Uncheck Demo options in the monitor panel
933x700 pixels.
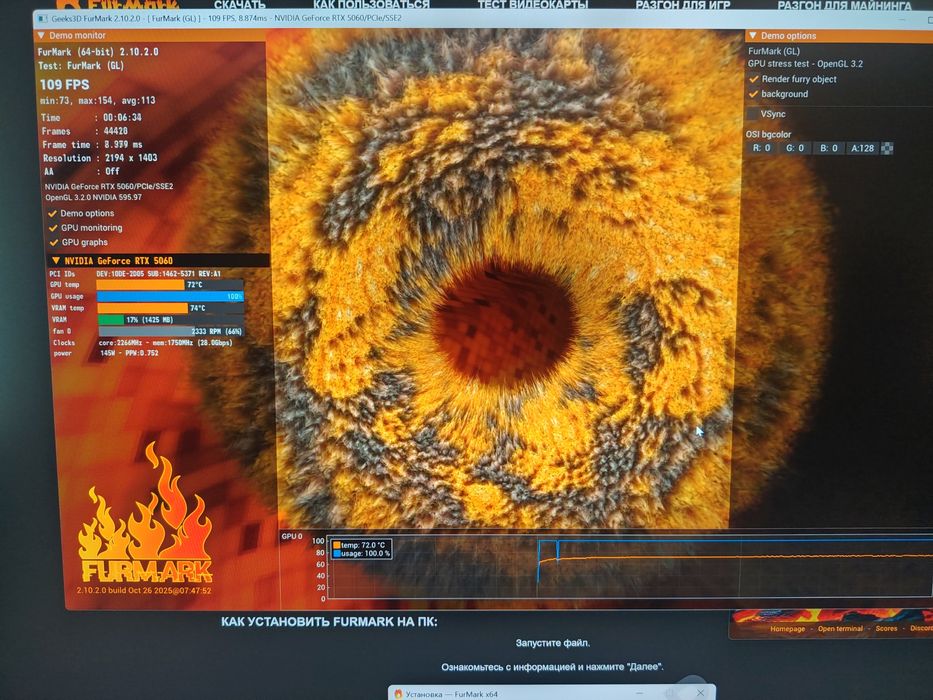(52, 213)
